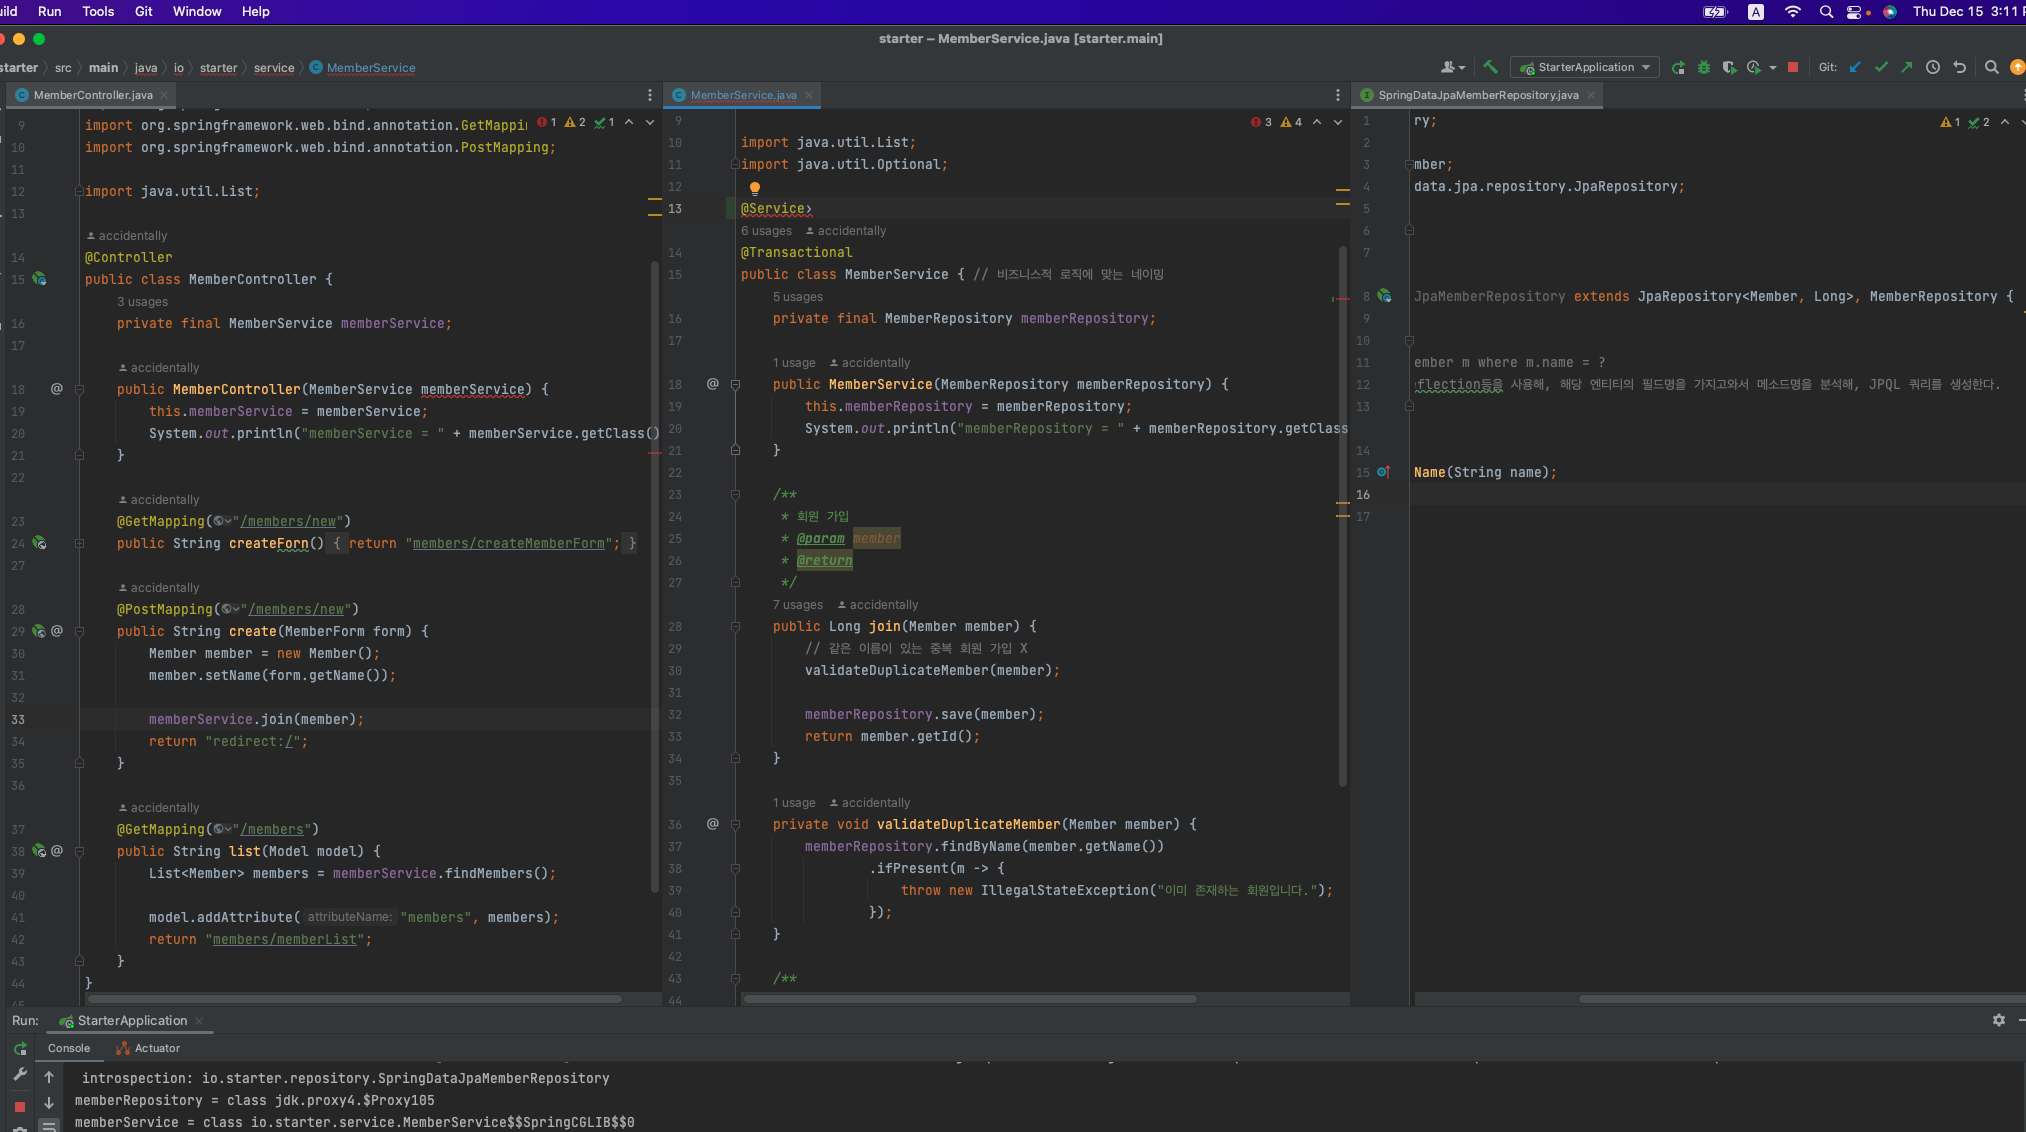The height and width of the screenshot is (1132, 2026).
Task: Click vertical scrollbar of MemberService editor
Action: click(x=1342, y=515)
